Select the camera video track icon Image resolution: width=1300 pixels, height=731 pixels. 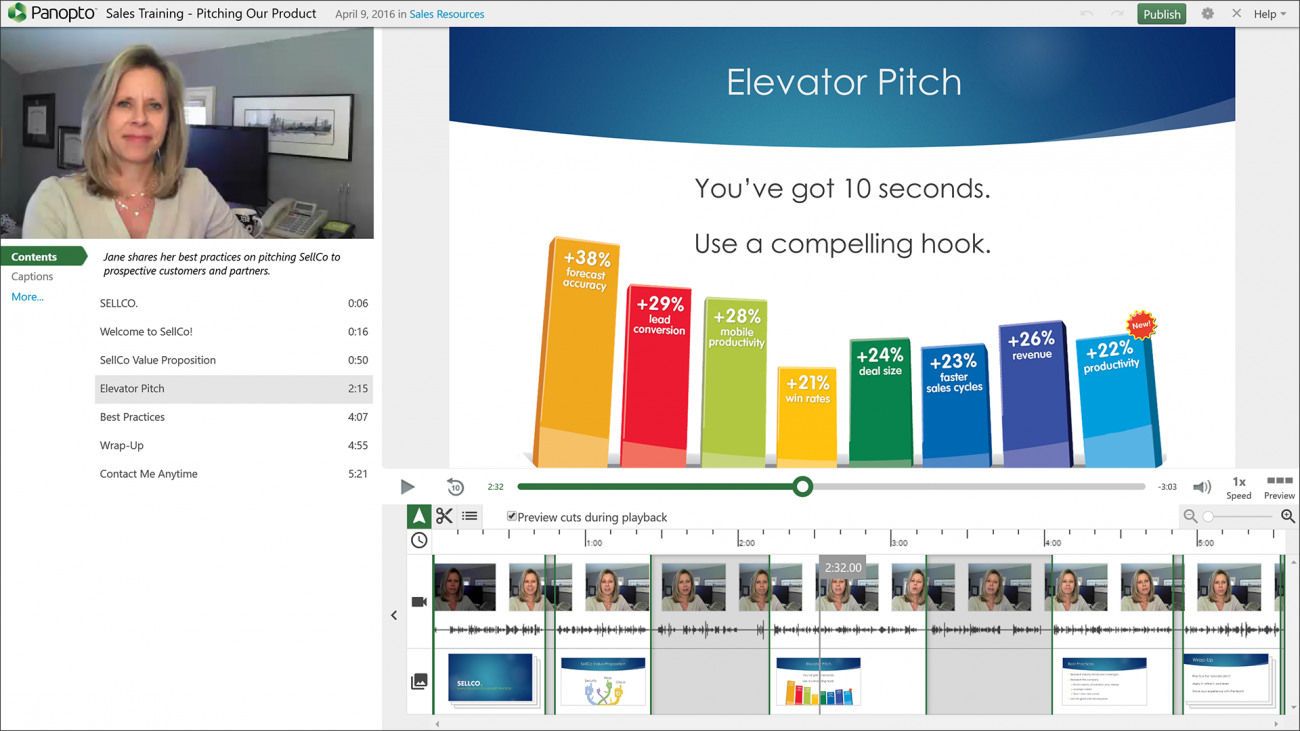(419, 601)
